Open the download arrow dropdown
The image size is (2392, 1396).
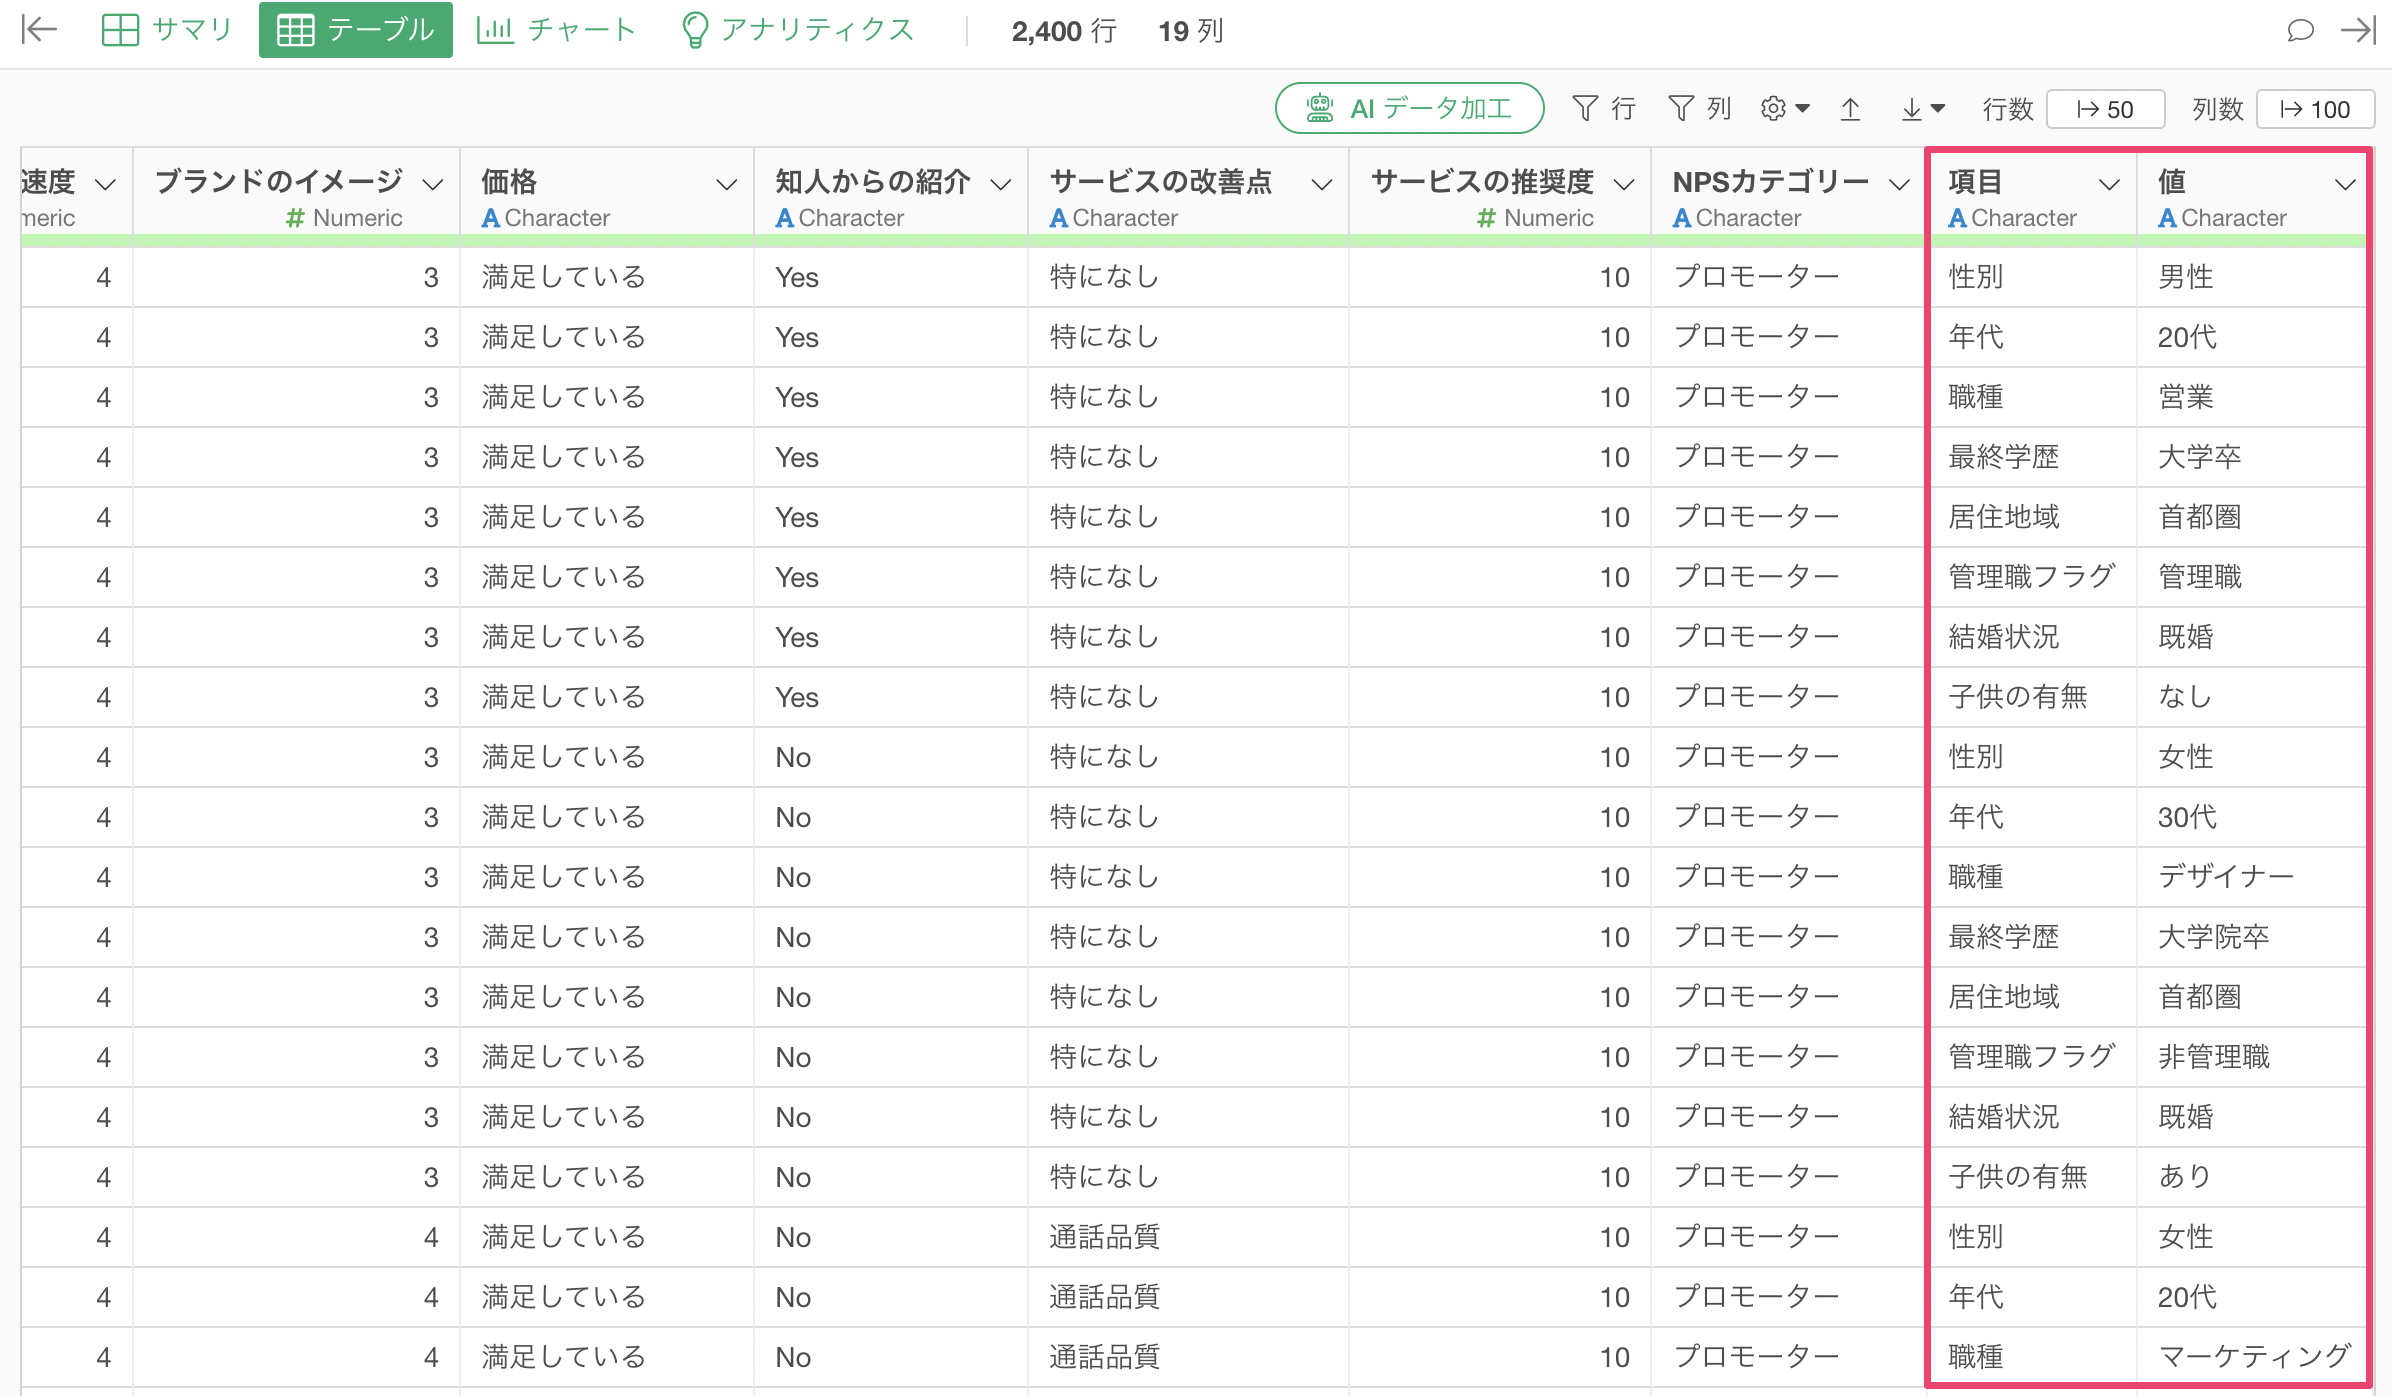click(1922, 108)
